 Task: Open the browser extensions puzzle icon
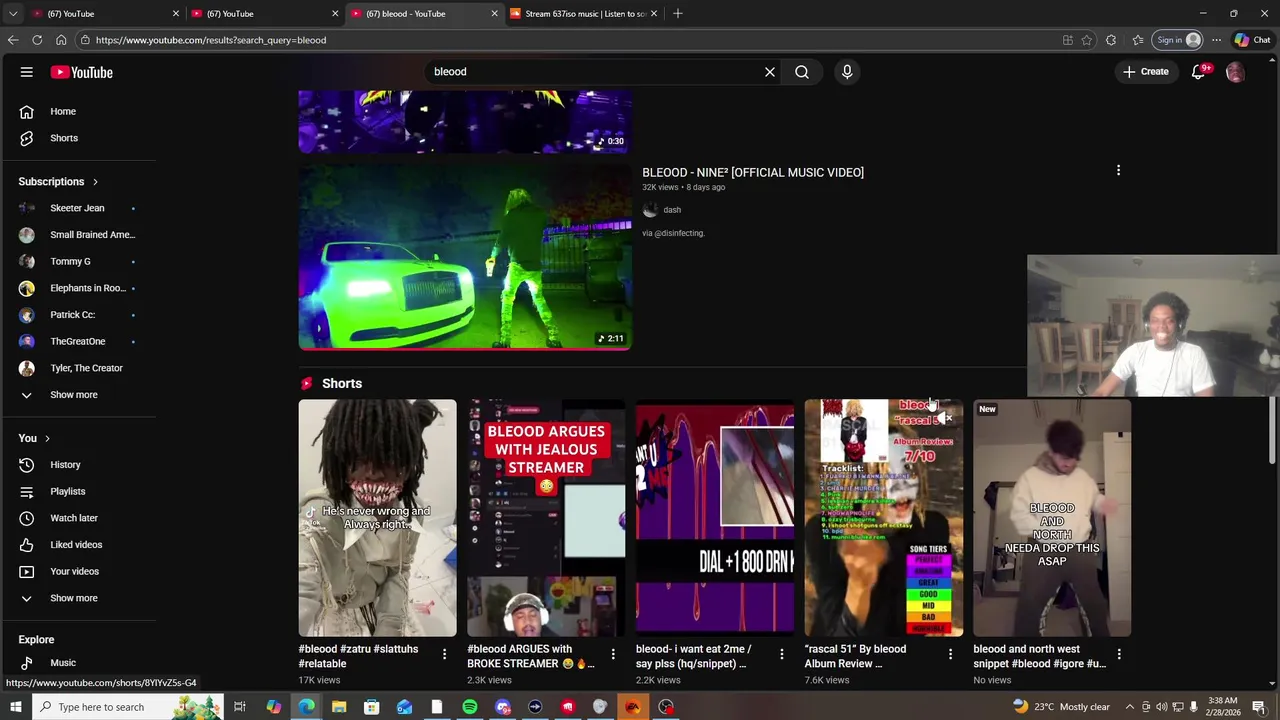click(1111, 40)
